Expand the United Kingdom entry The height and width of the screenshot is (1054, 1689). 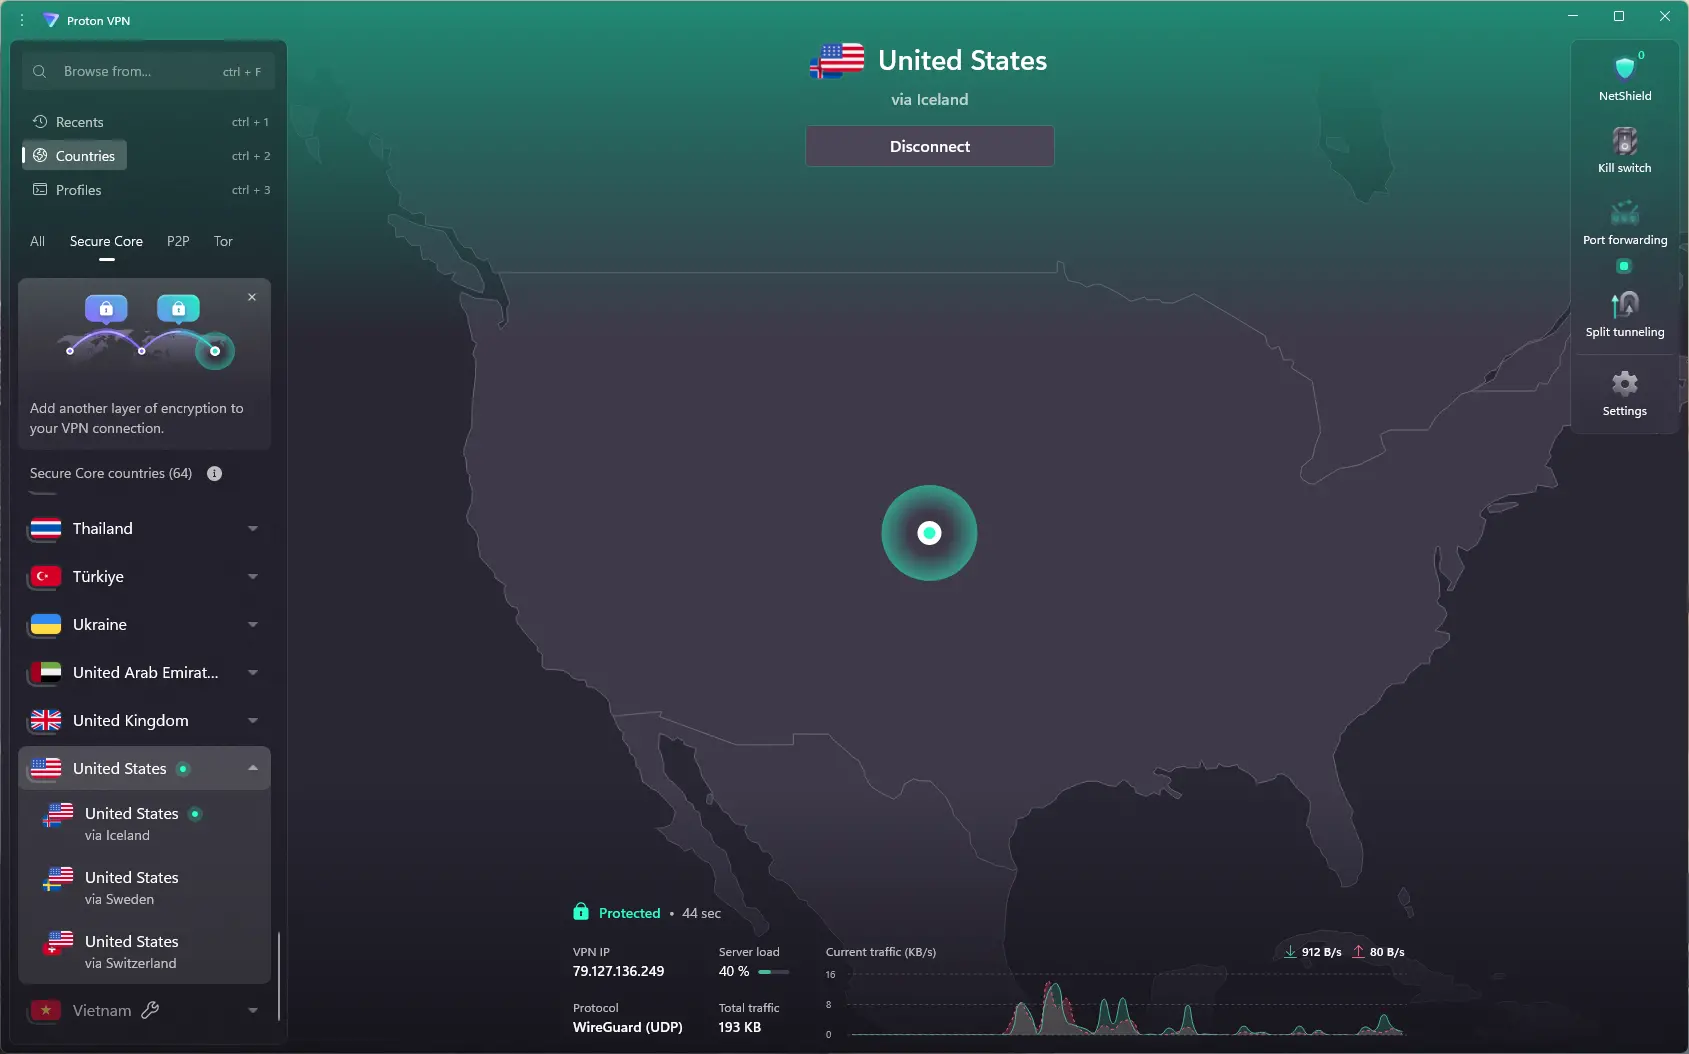[252, 720]
